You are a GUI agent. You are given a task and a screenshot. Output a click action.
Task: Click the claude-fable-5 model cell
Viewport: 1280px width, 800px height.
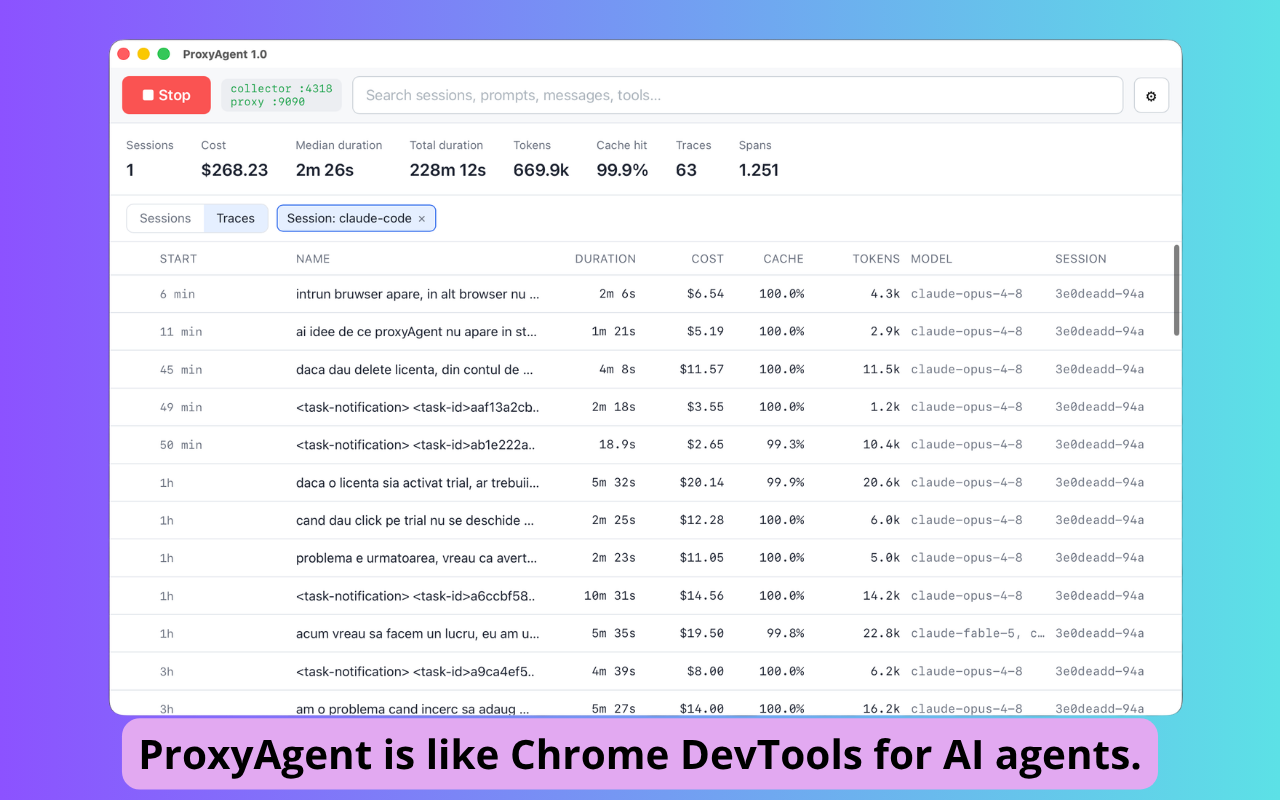click(x=978, y=633)
